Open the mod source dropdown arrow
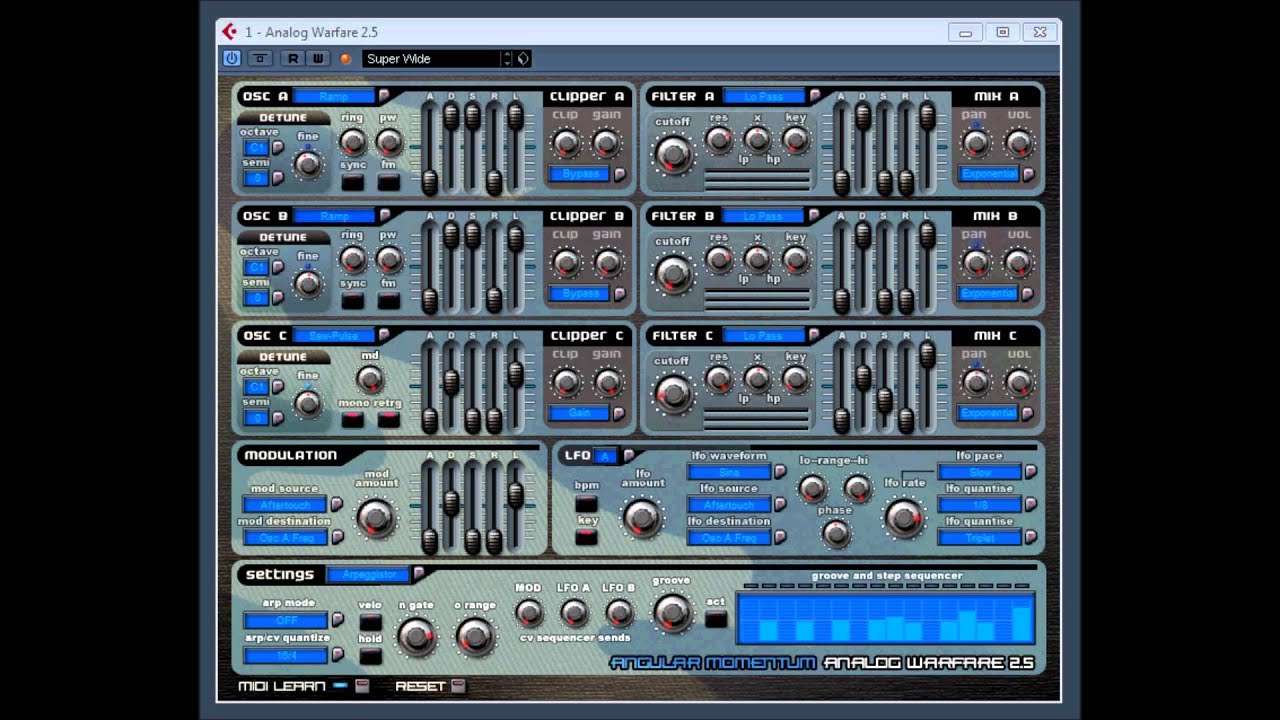Image resolution: width=1280 pixels, height=720 pixels. click(x=337, y=504)
